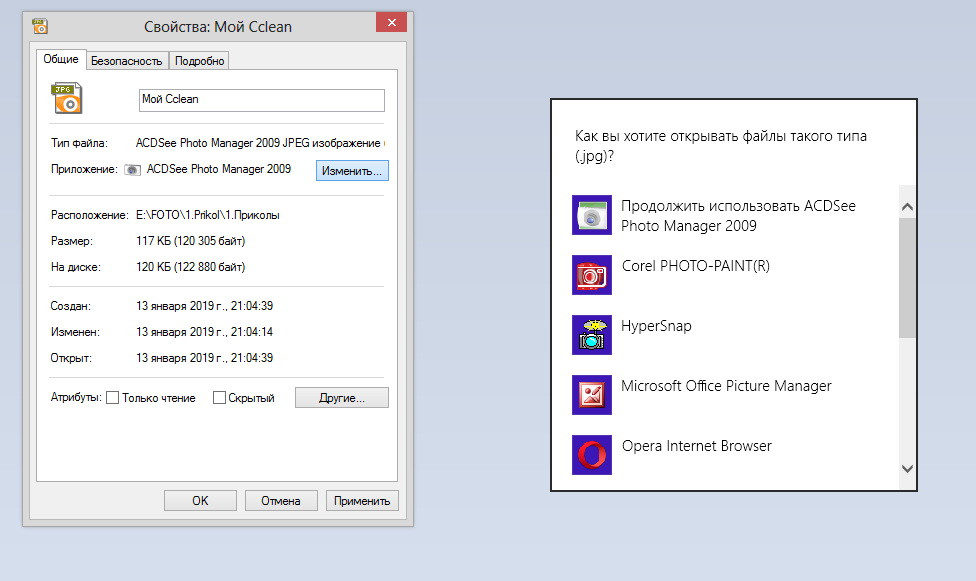
Task: Close the Свойства: Мой Cclean window
Action: [x=392, y=22]
